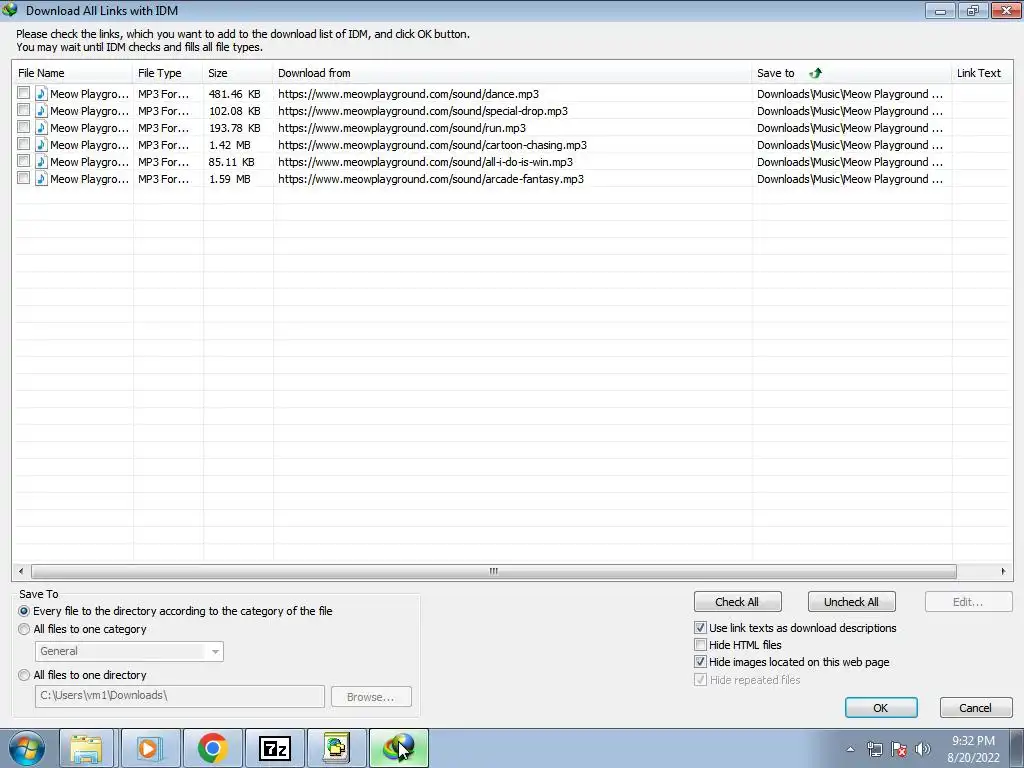Click the Internet Download Manager taskbar icon

(399, 748)
